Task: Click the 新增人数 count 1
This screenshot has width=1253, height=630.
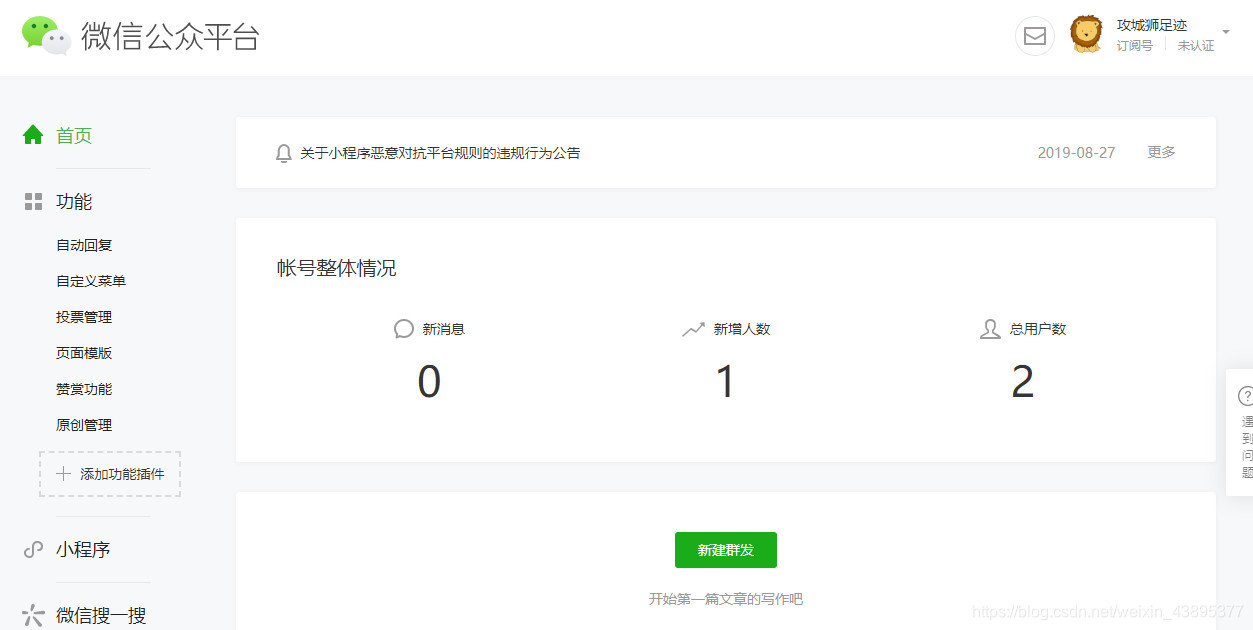Action: point(726,382)
